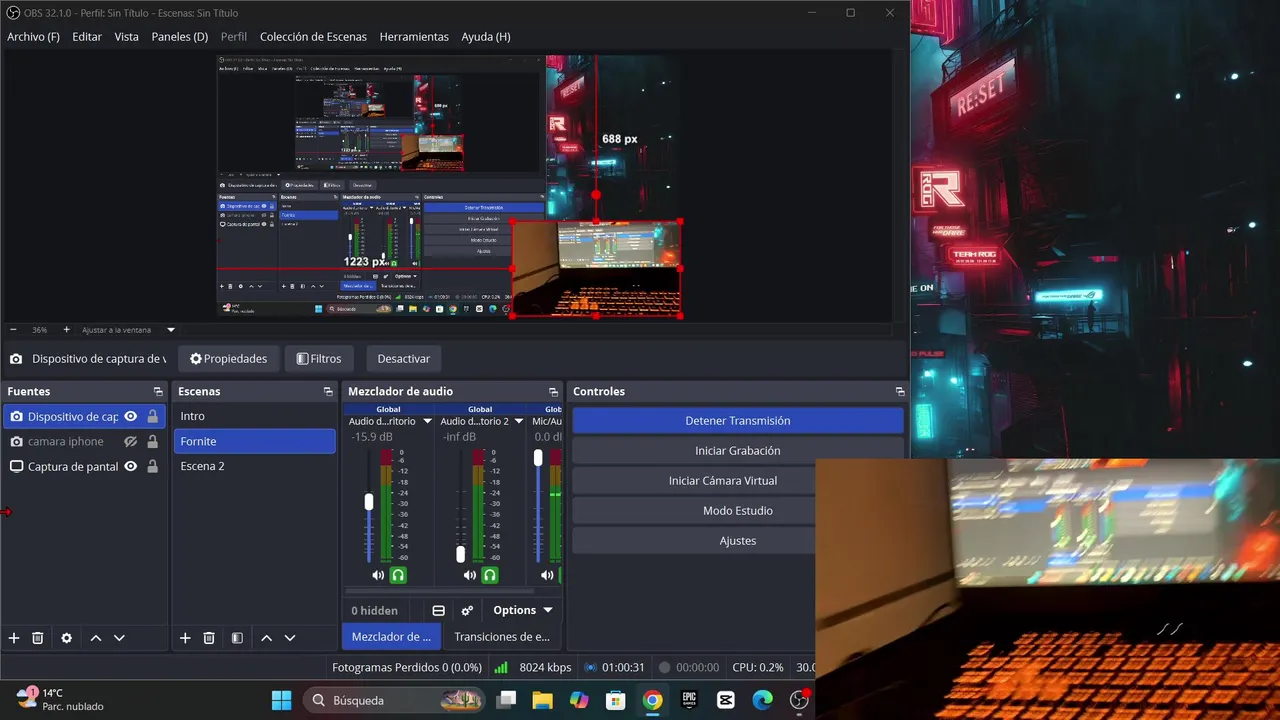Select the Intro scene
This screenshot has width=1280, height=720.
point(255,416)
